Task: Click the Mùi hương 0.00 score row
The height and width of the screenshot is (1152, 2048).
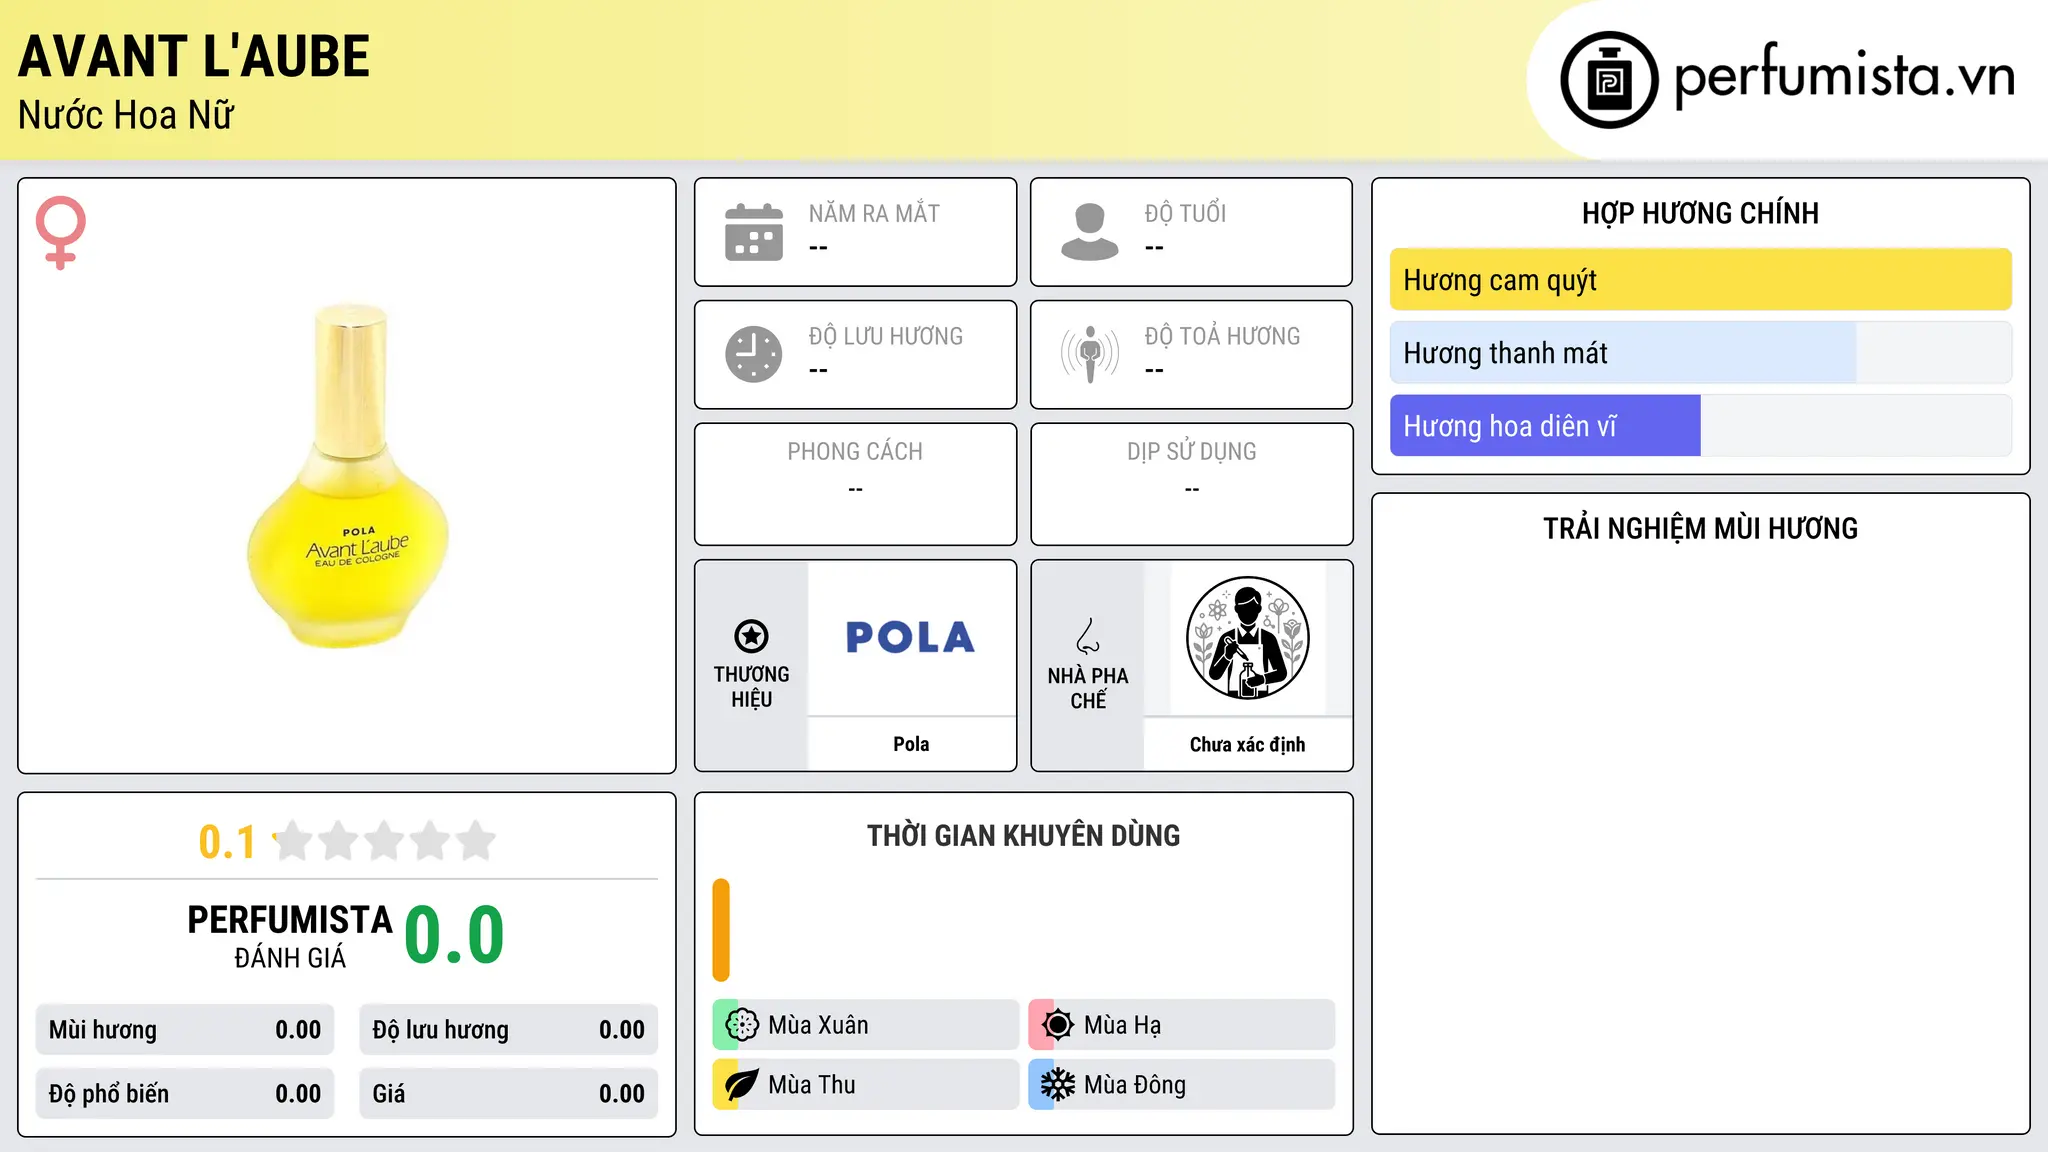Action: point(185,1030)
